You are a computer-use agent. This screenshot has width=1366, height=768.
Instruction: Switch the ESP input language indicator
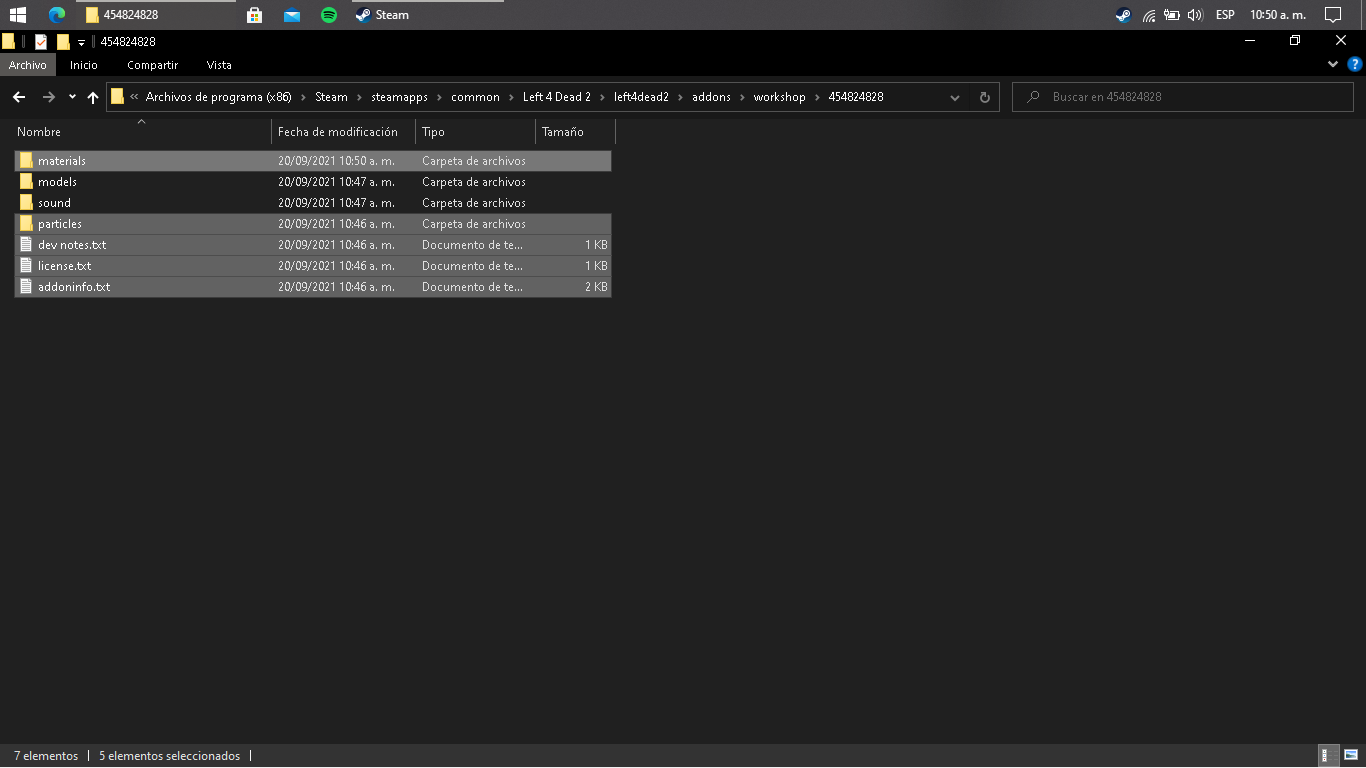[x=1225, y=15]
